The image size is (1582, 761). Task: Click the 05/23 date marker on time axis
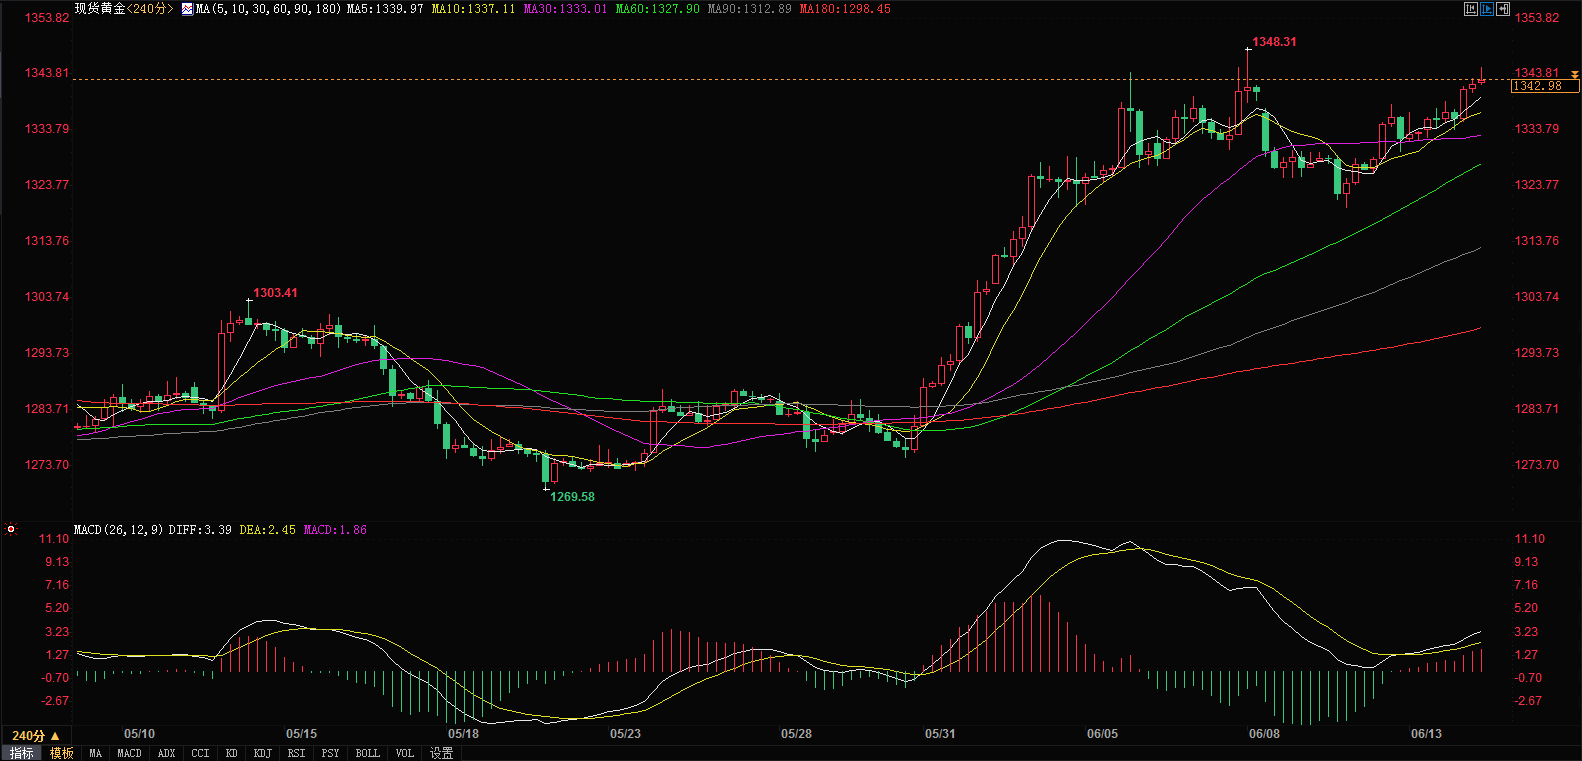(x=626, y=734)
